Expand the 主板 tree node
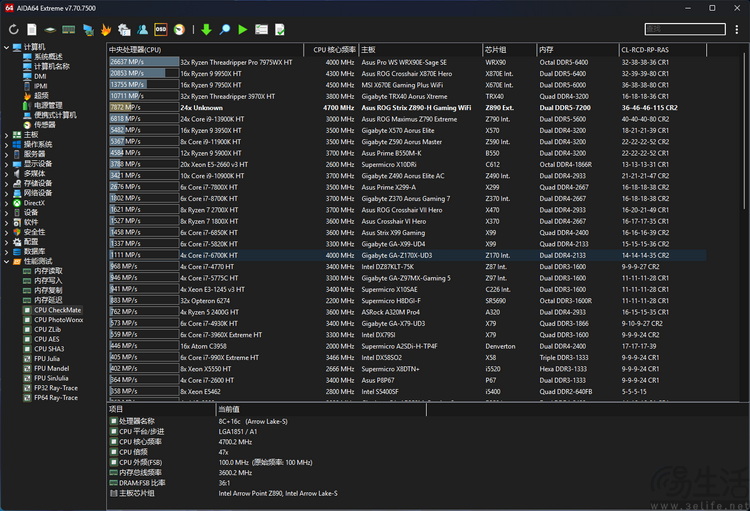This screenshot has height=511, width=750. click(x=6, y=135)
